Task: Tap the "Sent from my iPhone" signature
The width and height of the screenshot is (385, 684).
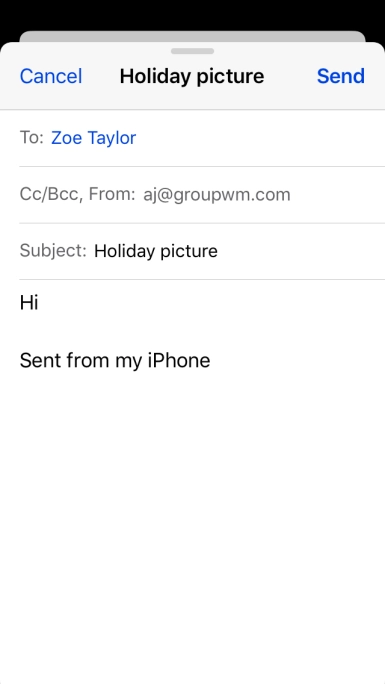Action: pyautogui.click(x=115, y=361)
